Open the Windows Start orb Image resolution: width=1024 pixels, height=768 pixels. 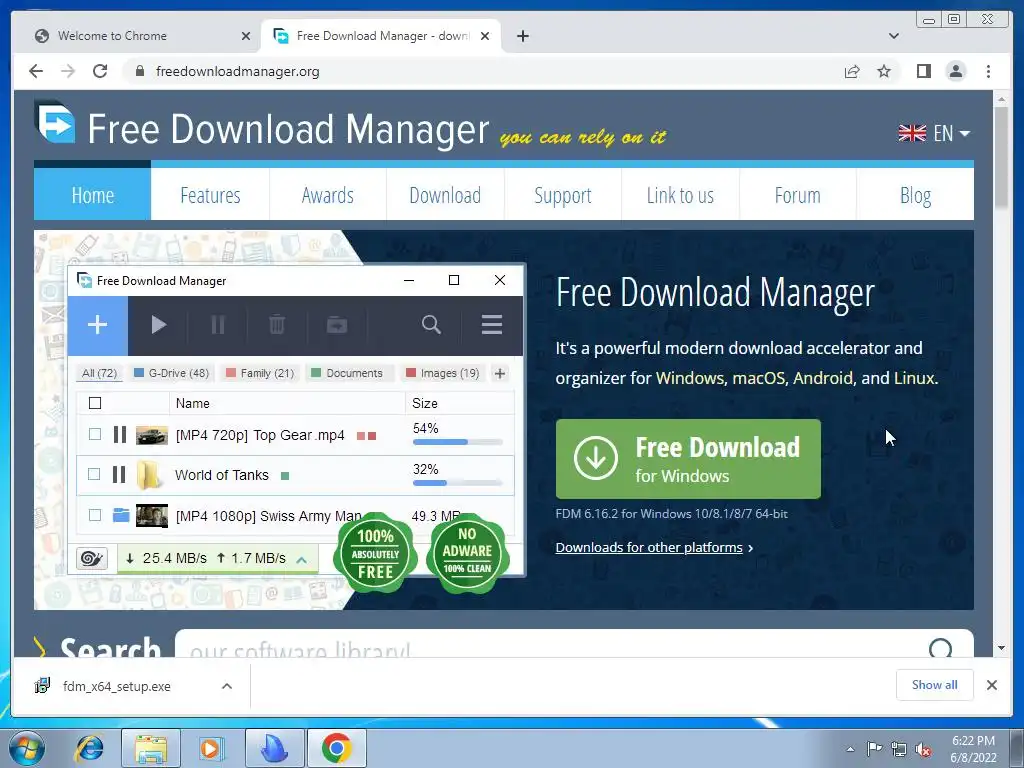(26, 748)
